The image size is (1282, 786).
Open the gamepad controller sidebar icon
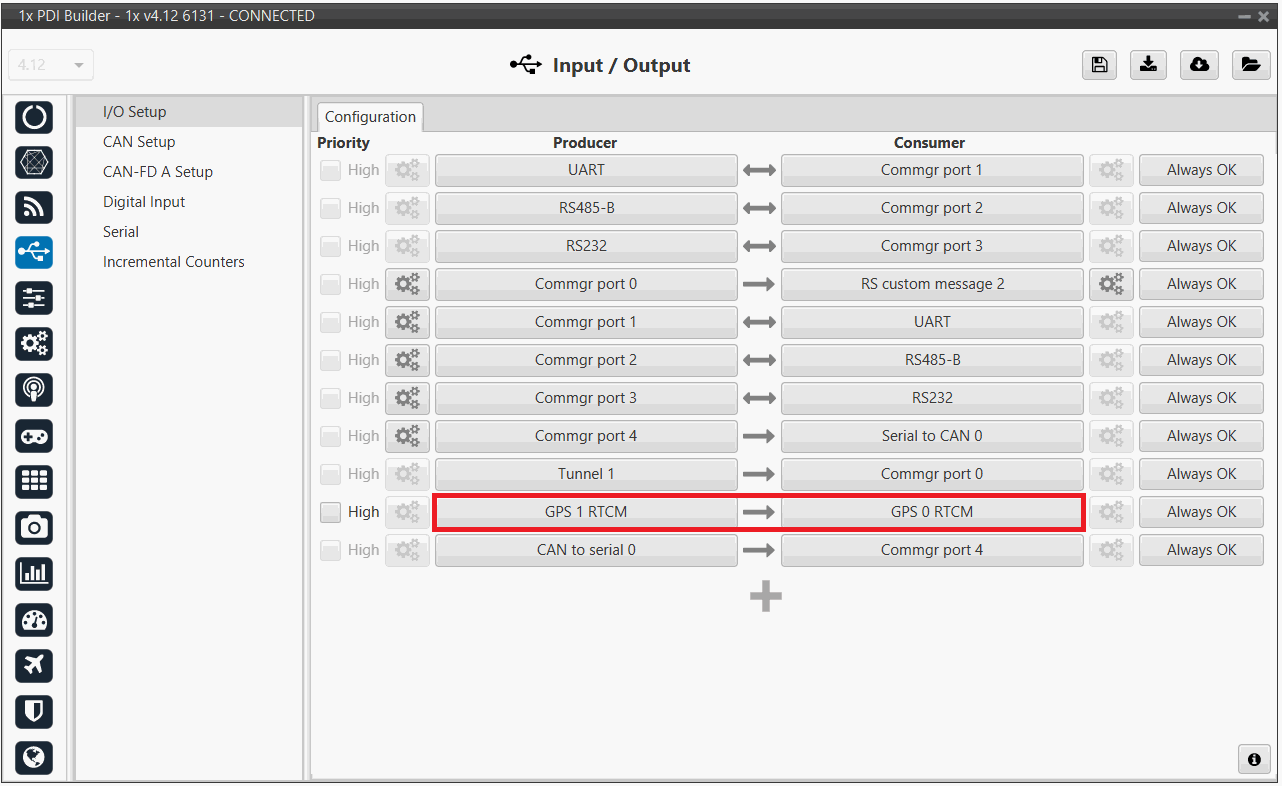(34, 436)
